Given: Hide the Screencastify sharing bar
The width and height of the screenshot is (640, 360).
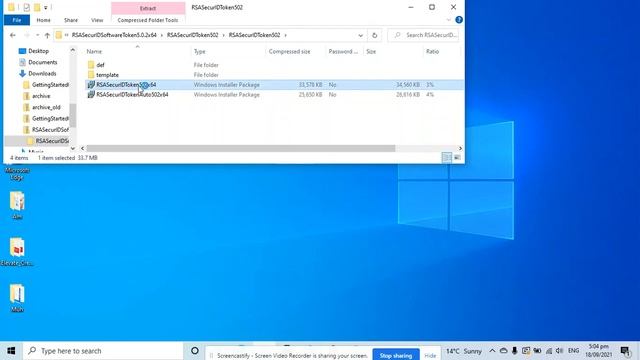Looking at the screenshot, I should click(430, 356).
